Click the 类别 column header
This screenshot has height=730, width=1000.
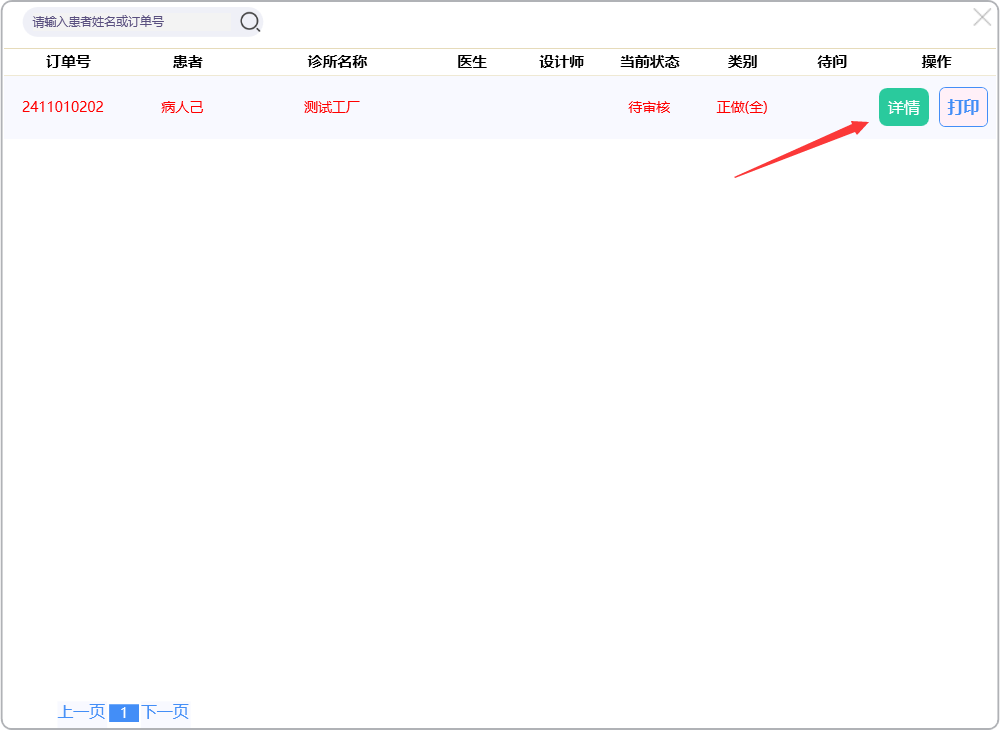point(742,62)
